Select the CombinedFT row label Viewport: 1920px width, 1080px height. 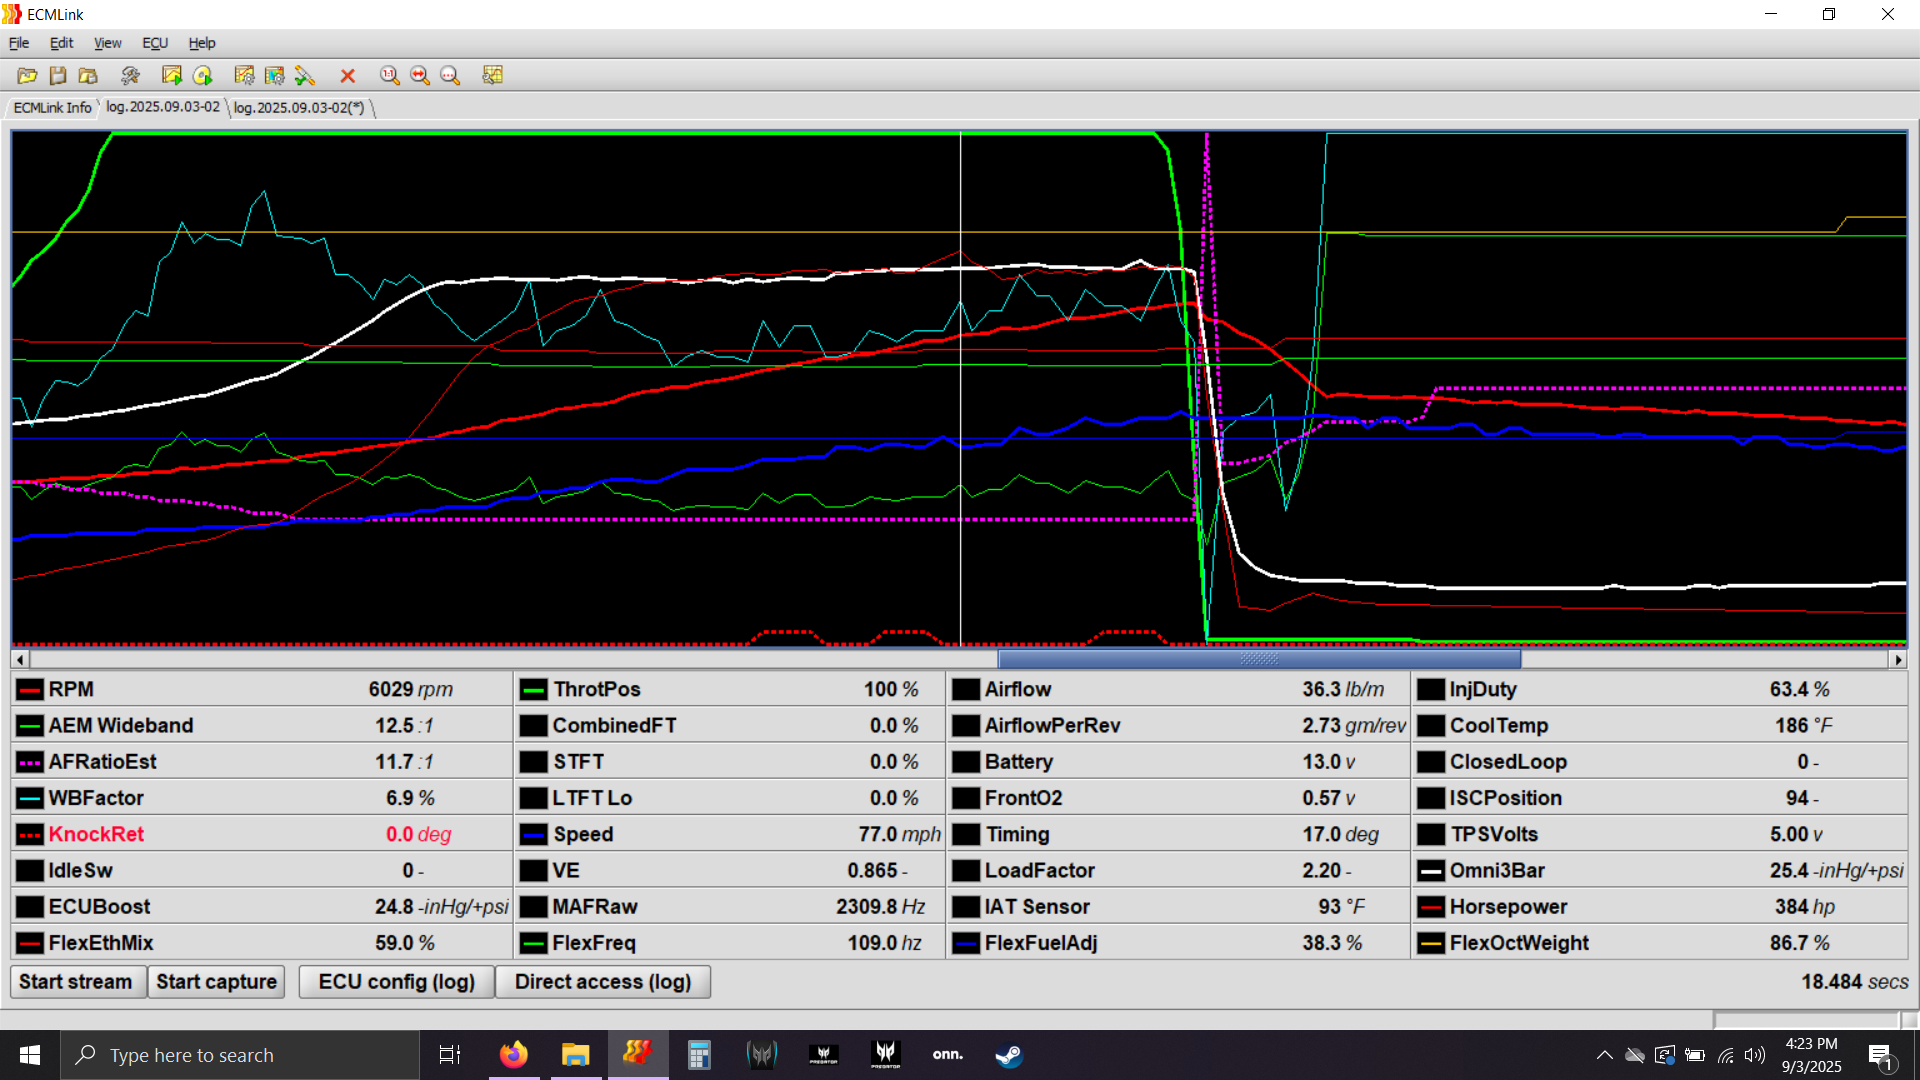[614, 725]
